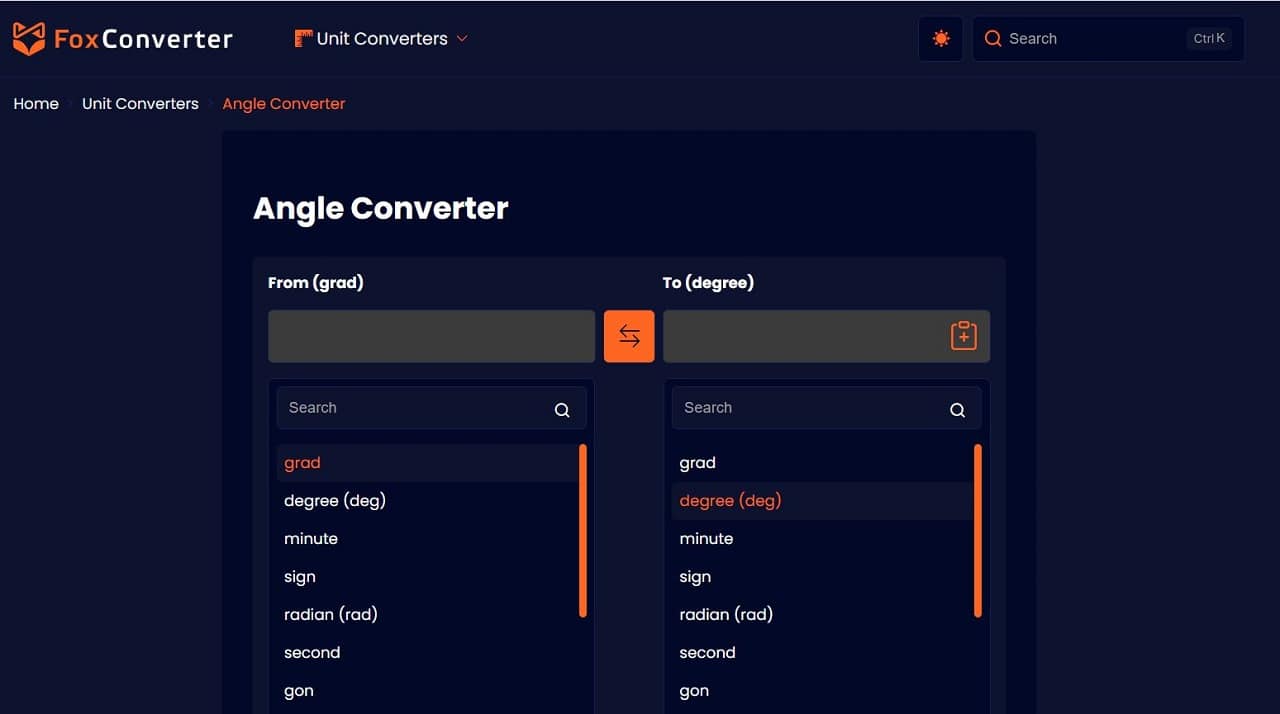
Task: Click the magnifier icon in To unit search
Action: click(957, 409)
